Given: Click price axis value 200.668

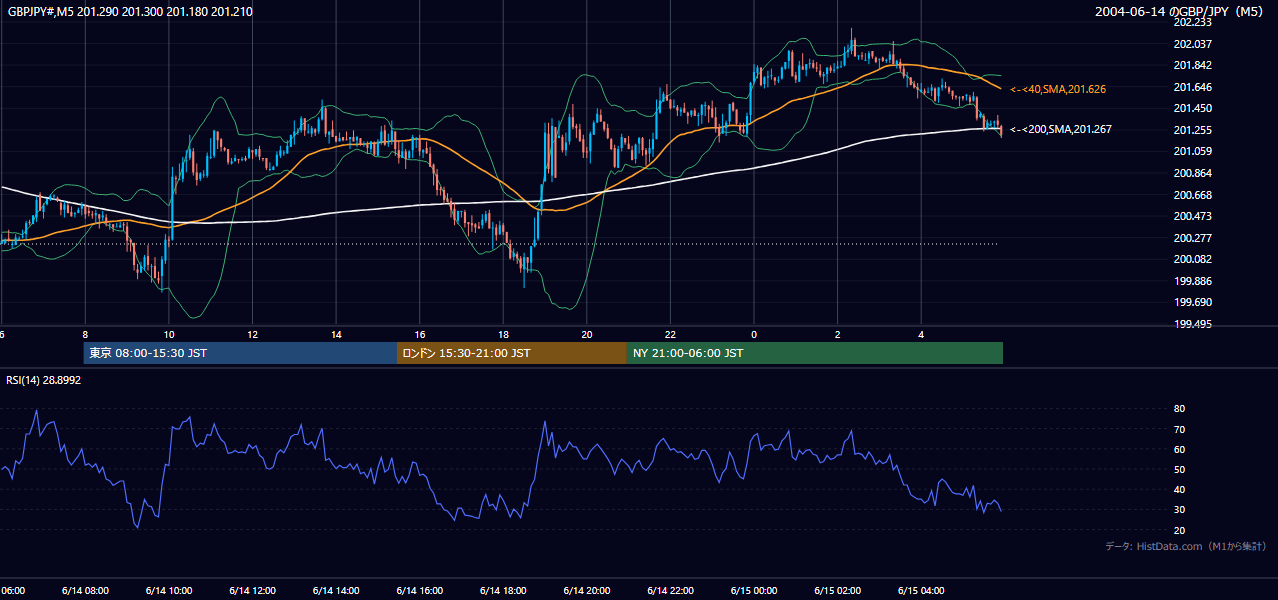Looking at the screenshot, I should (1192, 195).
